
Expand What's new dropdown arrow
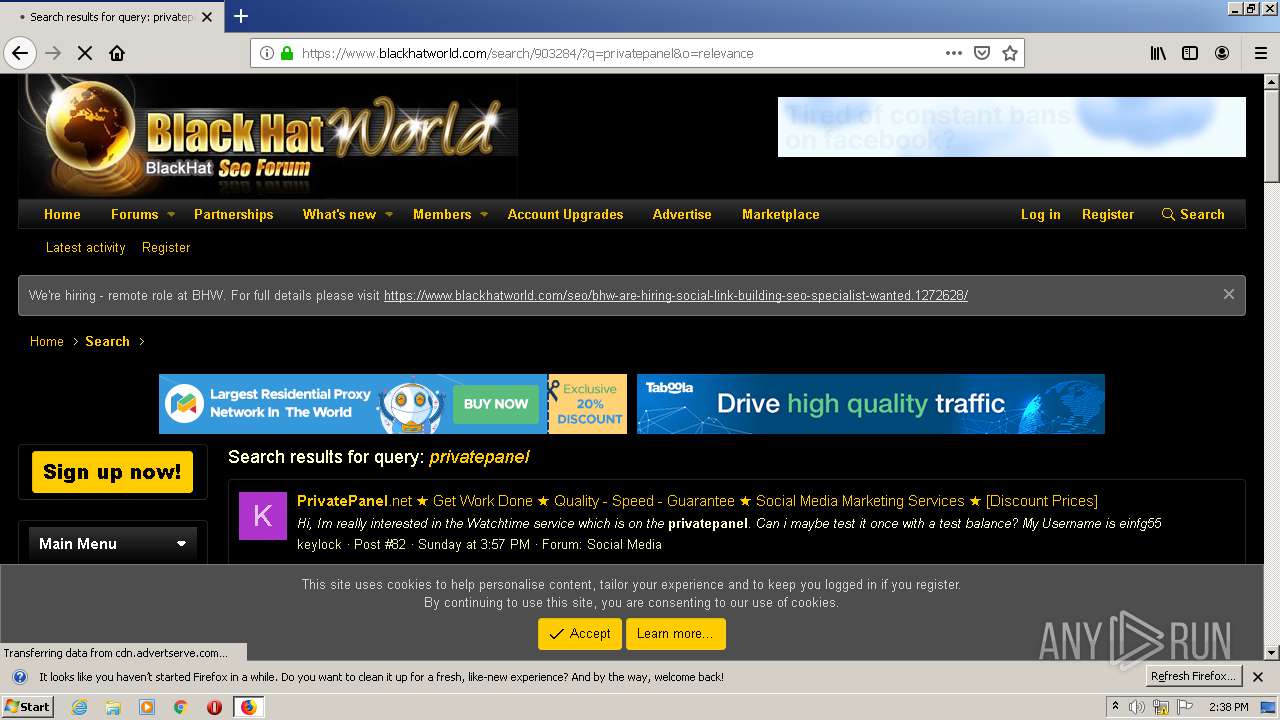coord(389,214)
